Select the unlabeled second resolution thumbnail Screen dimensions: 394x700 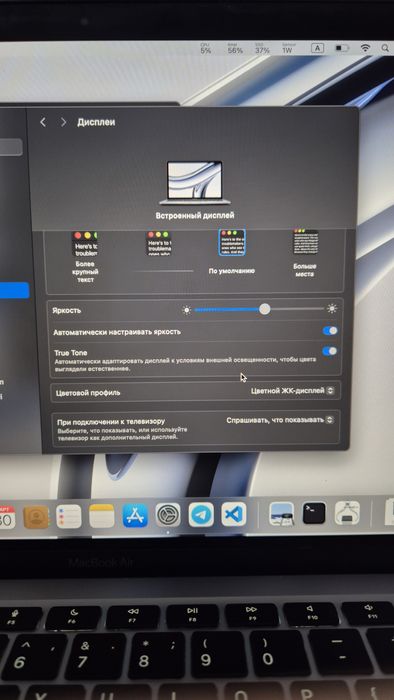[159, 244]
